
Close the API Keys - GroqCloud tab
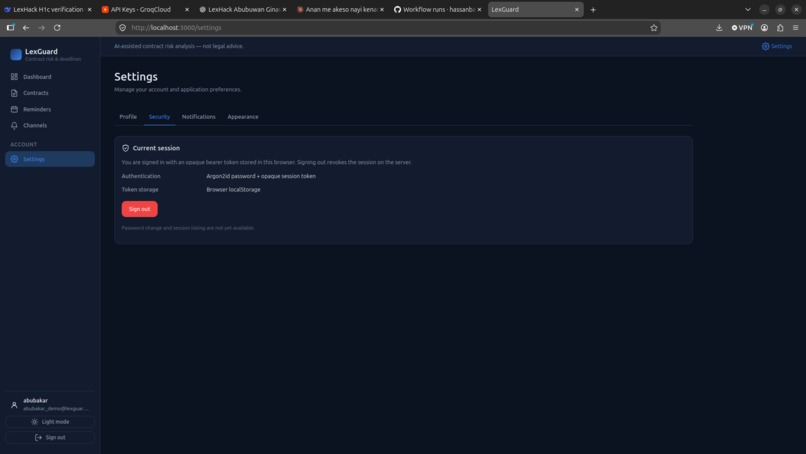point(187,9)
